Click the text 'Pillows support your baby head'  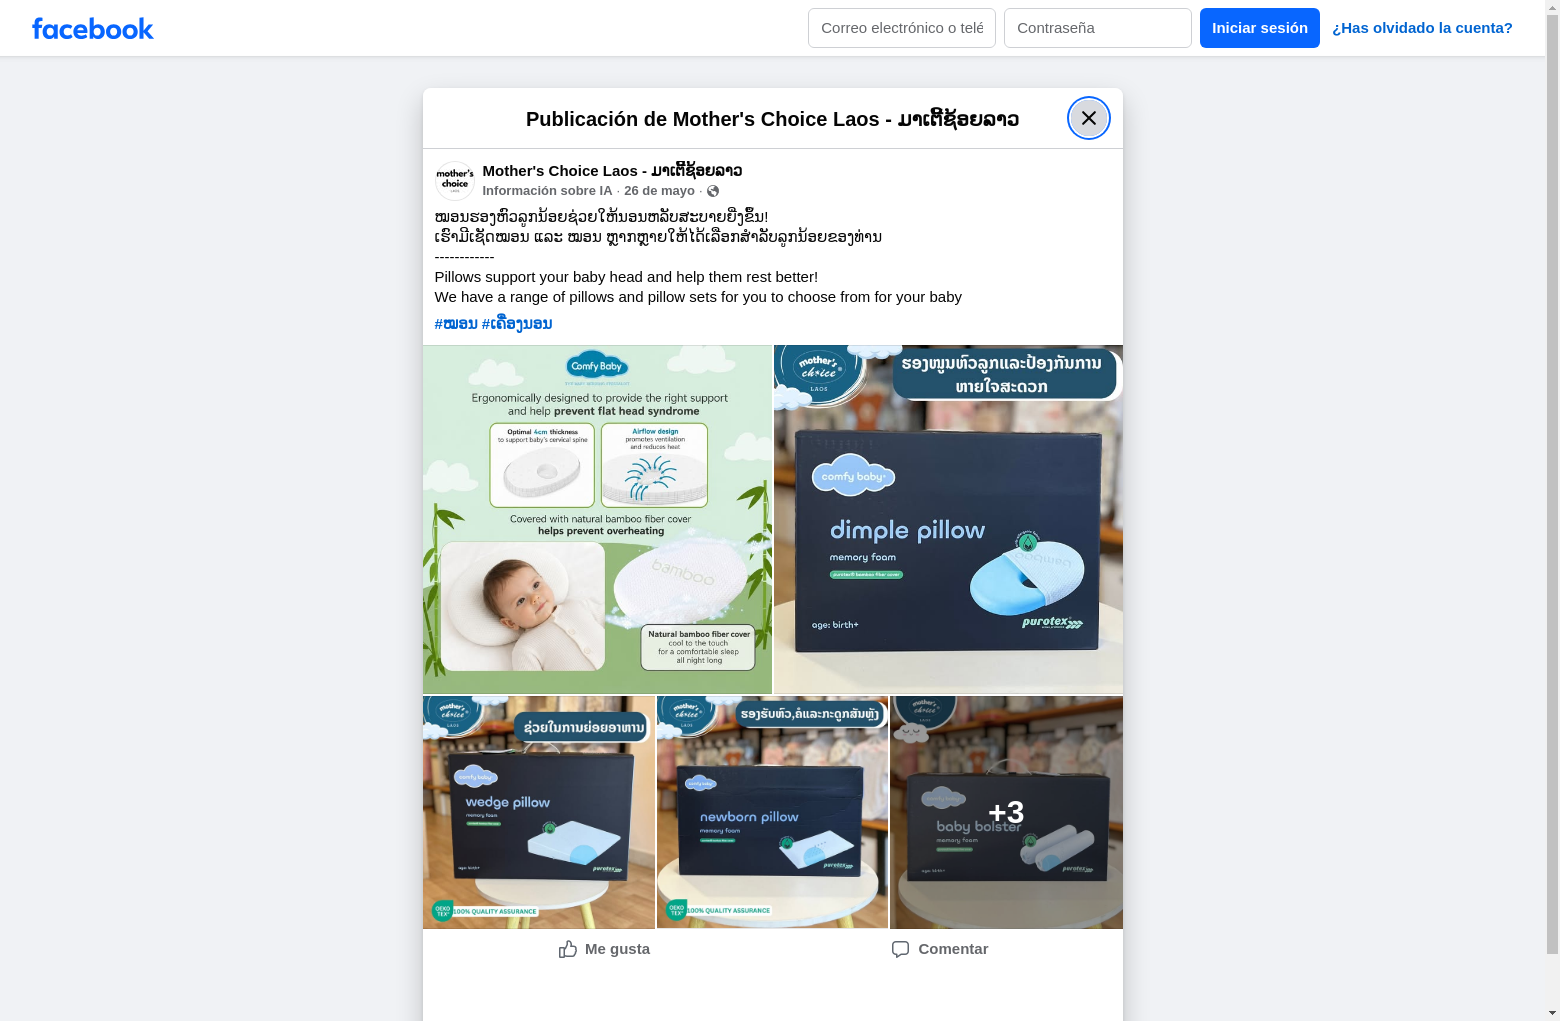(538, 277)
